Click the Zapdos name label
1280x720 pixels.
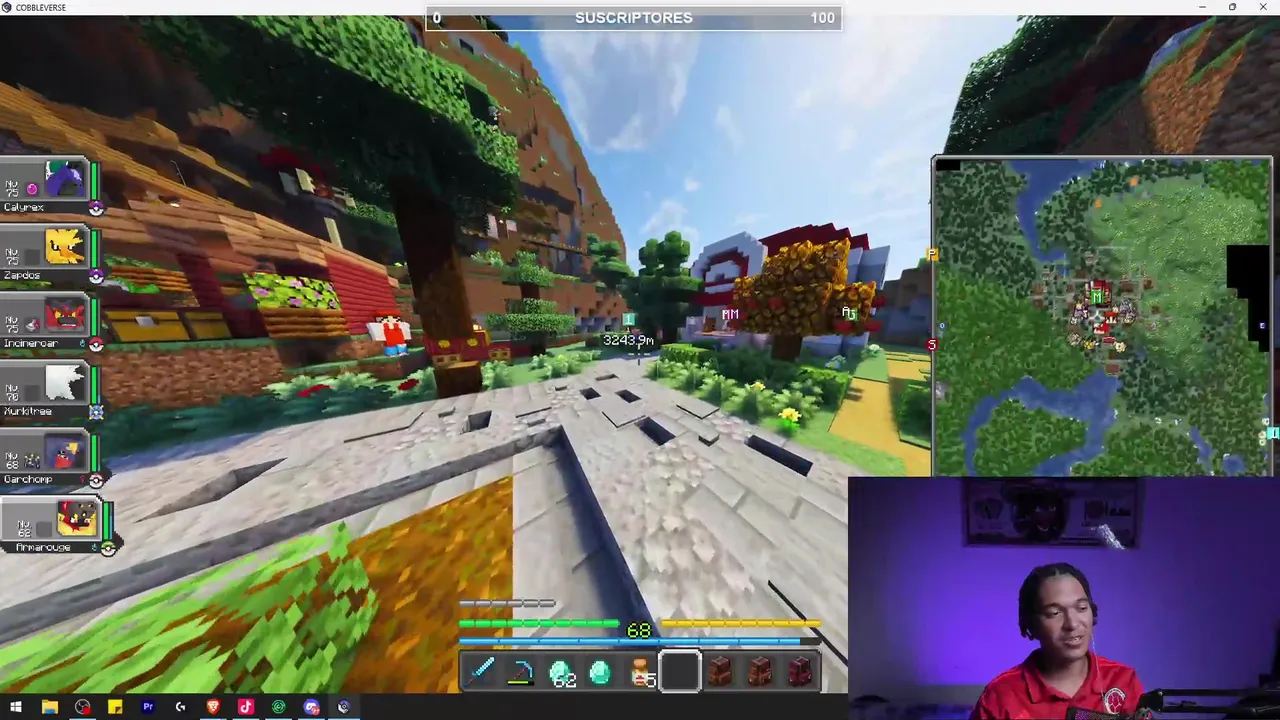pos(22,276)
